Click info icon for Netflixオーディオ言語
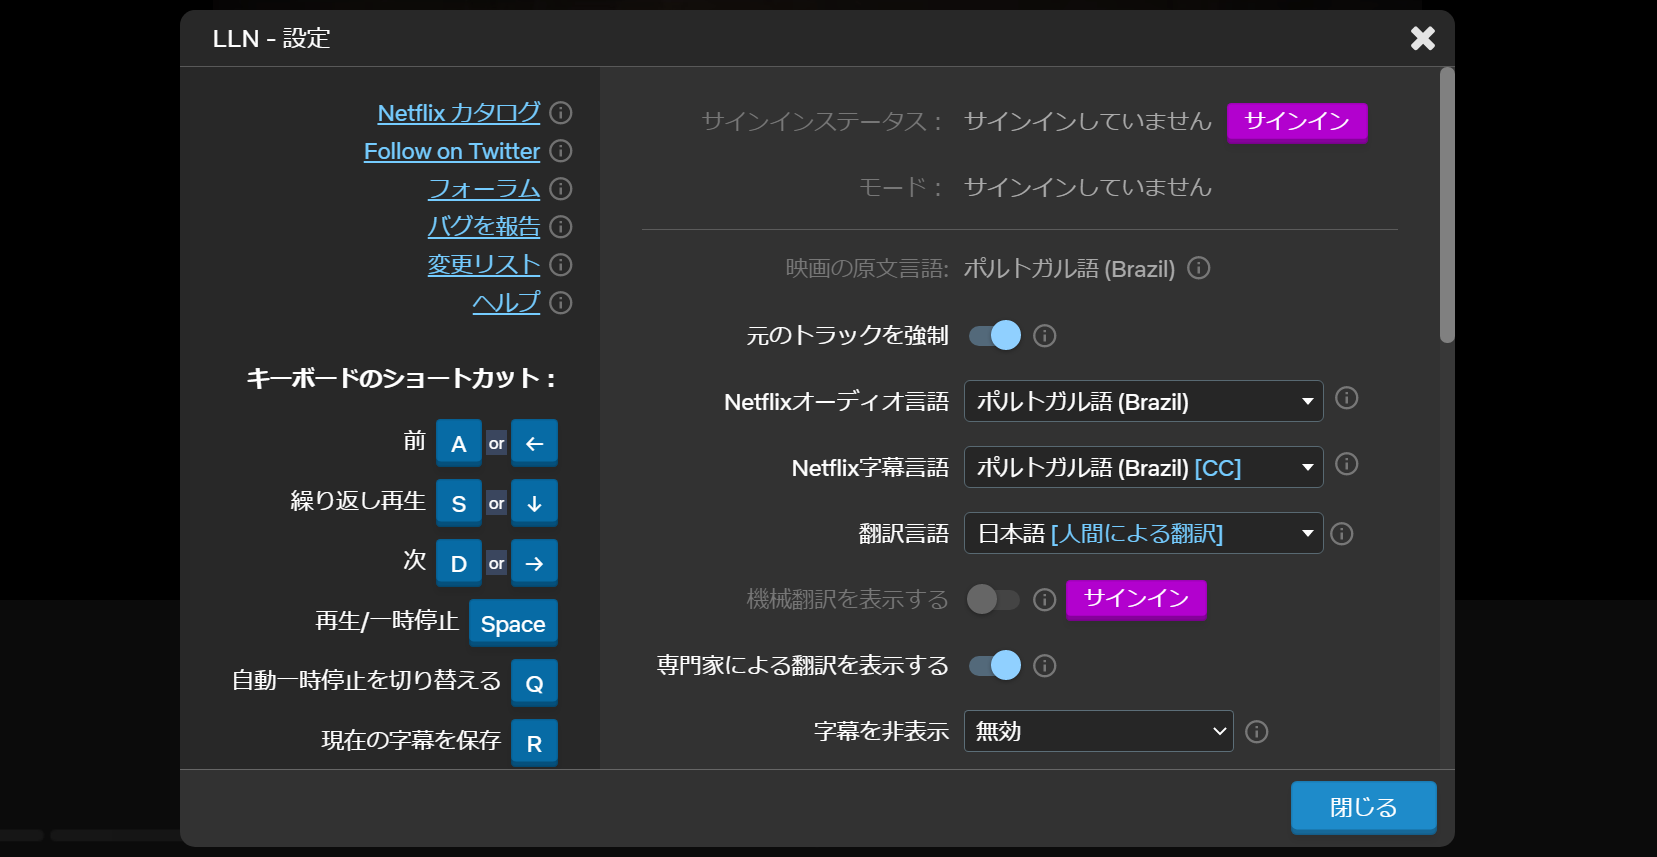The height and width of the screenshot is (857, 1657). click(1346, 398)
